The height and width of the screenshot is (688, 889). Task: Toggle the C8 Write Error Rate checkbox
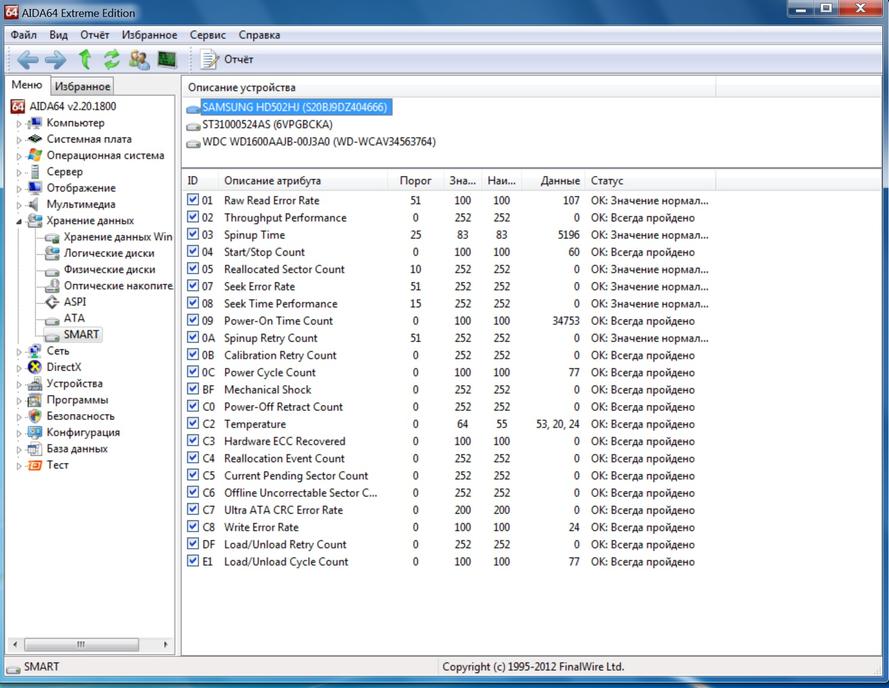tap(193, 526)
